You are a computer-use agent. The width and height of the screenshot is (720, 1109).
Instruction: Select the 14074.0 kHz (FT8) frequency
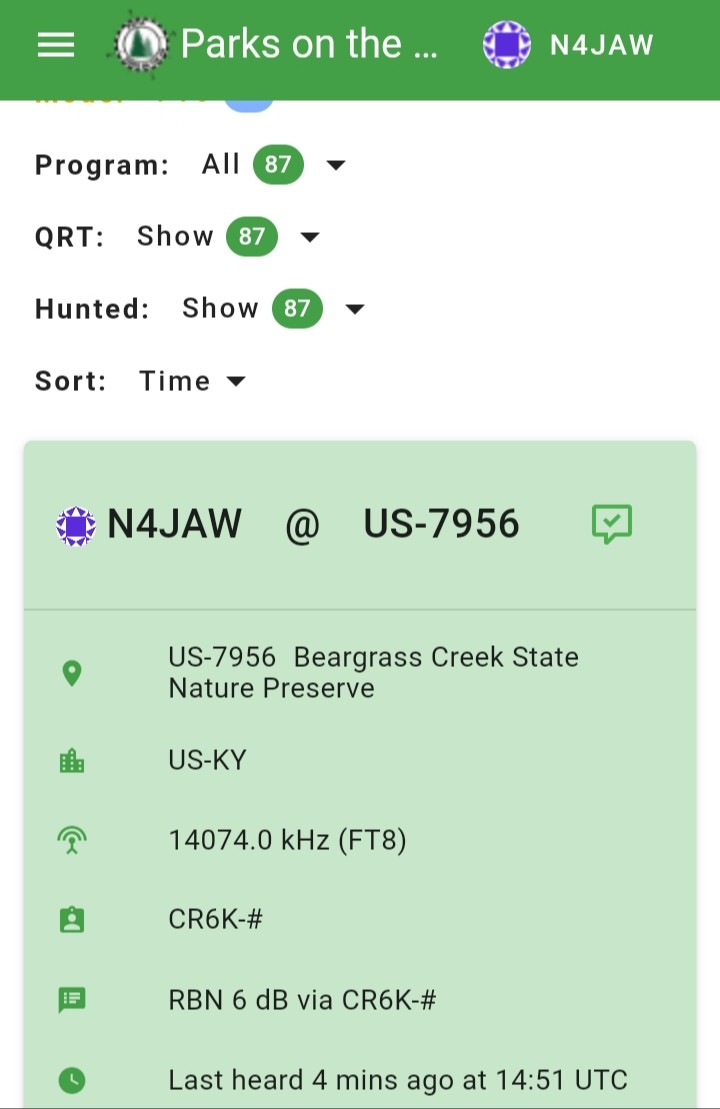coord(287,840)
